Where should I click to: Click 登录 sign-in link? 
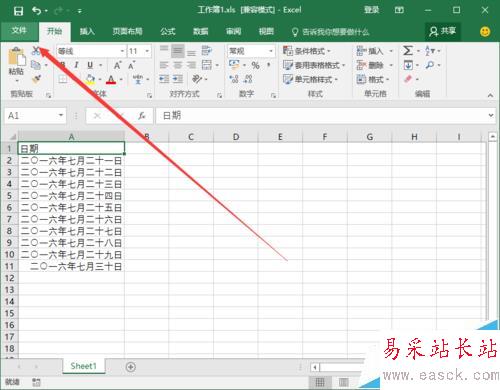[x=372, y=10]
